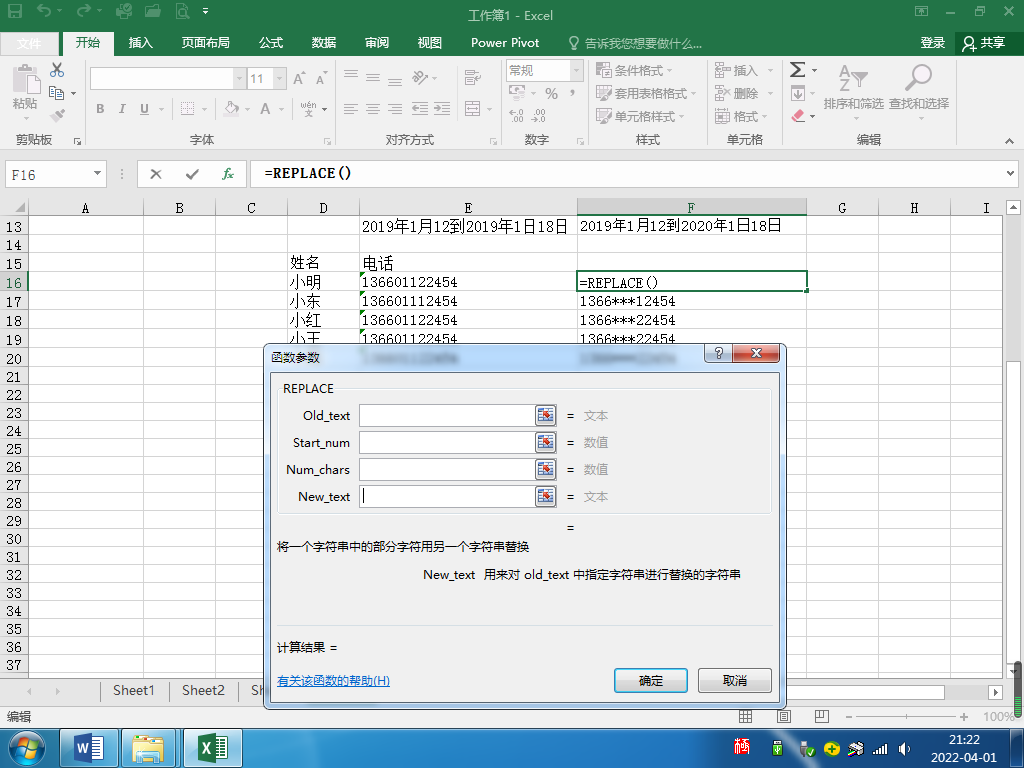The width and height of the screenshot is (1024, 768).
Task: Open the 数据 ribbon tab
Action: [324, 43]
